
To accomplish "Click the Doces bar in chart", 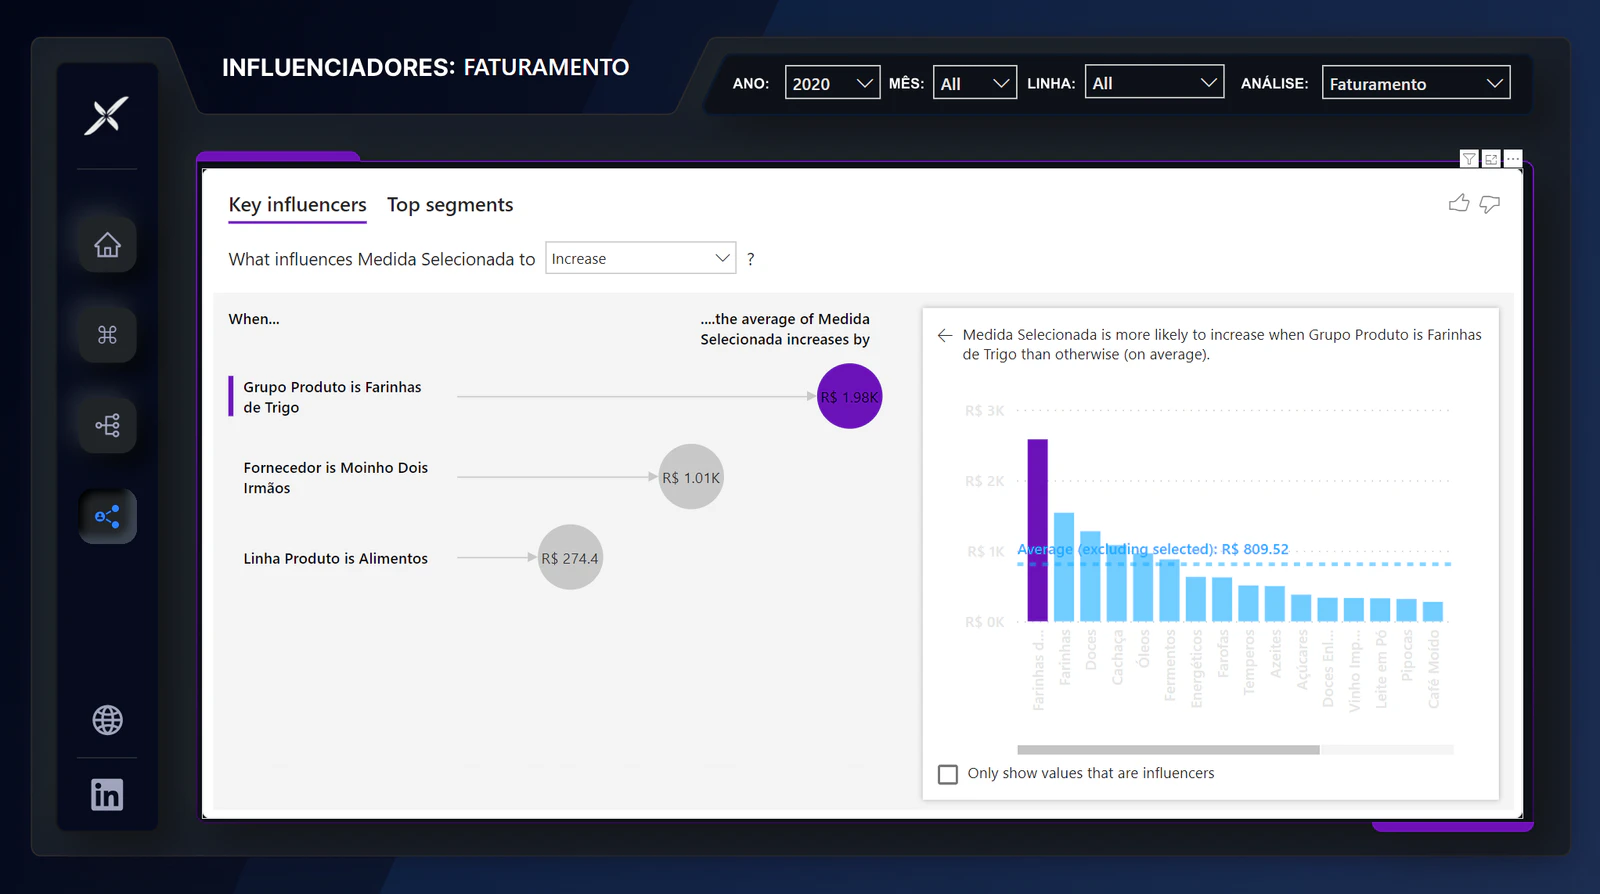I will tap(1090, 576).
